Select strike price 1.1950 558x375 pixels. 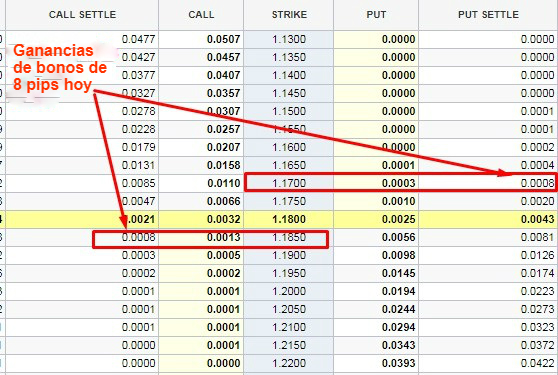289,273
